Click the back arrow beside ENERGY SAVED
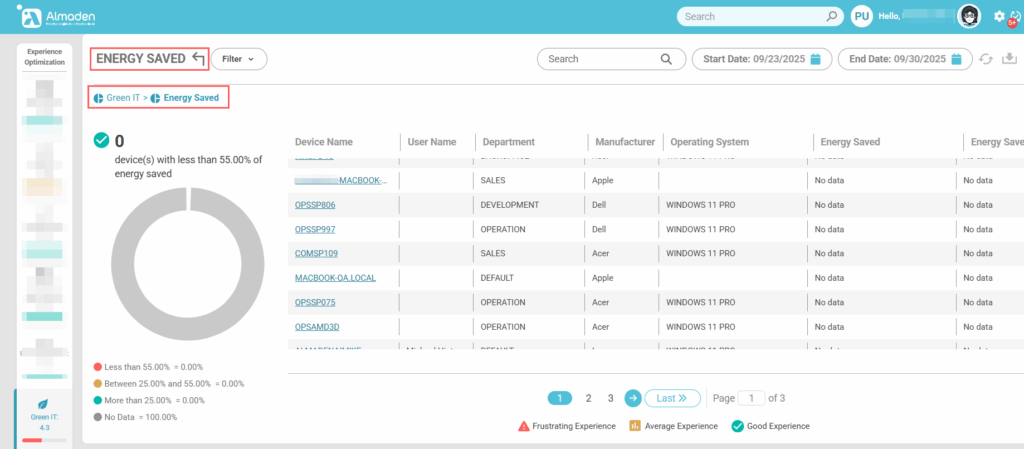 point(198,59)
